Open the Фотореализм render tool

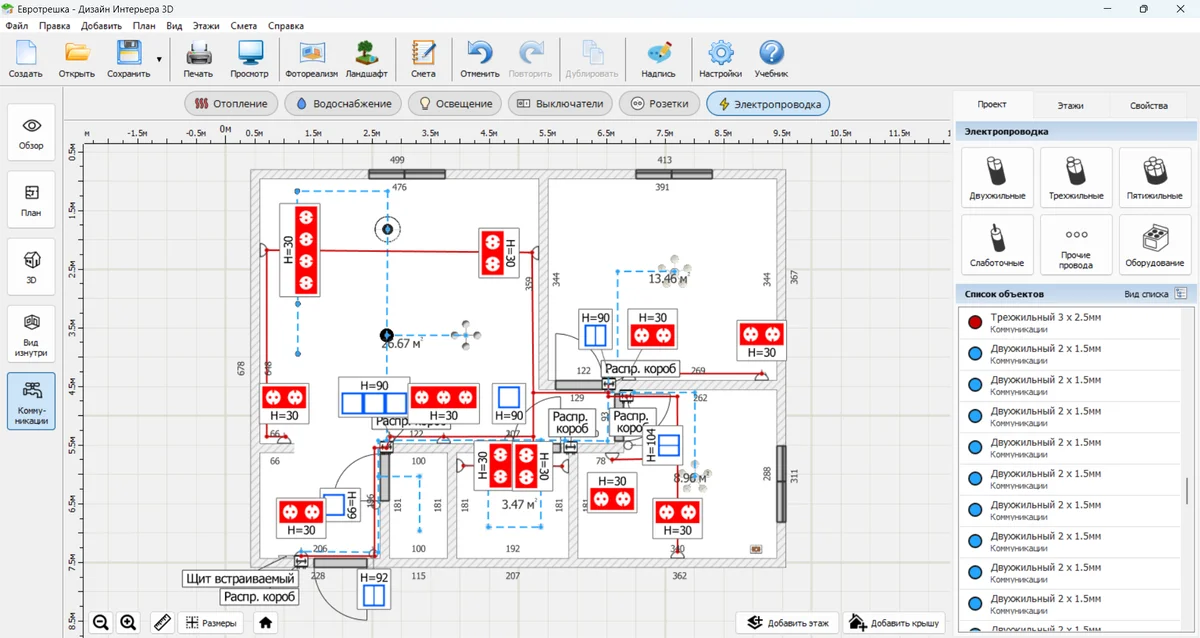311,59
